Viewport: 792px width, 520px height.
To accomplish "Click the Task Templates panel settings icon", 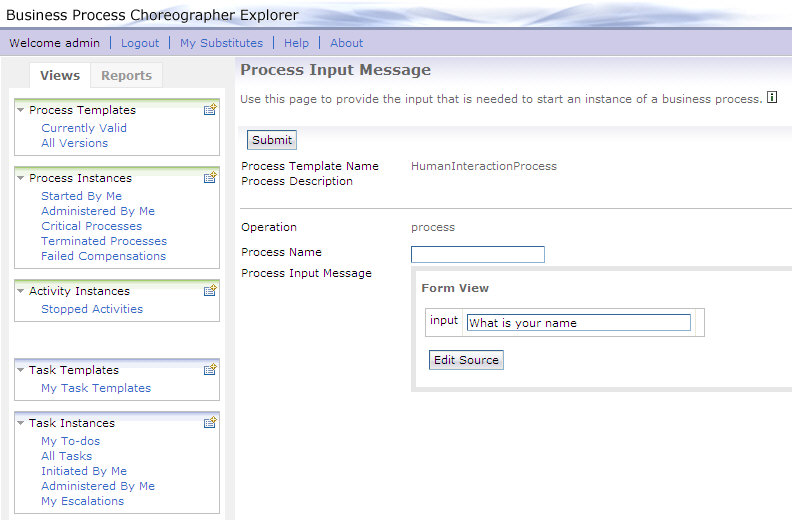I will click(x=210, y=370).
